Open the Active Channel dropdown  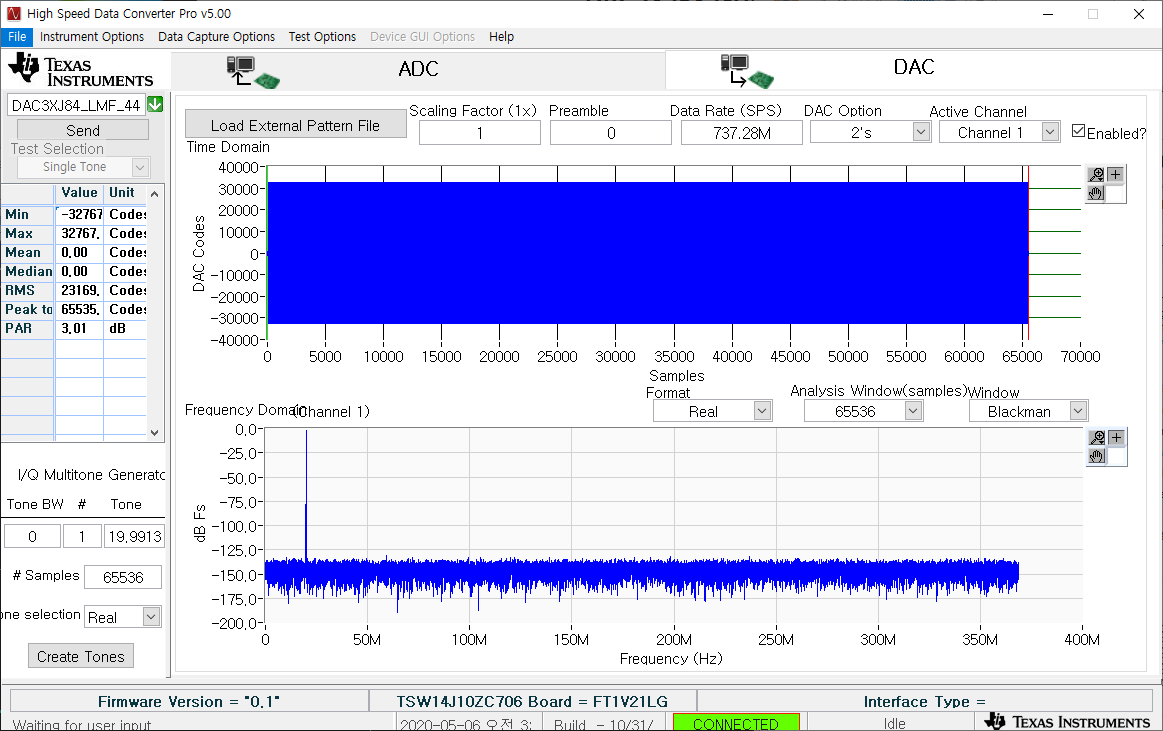(x=1050, y=133)
